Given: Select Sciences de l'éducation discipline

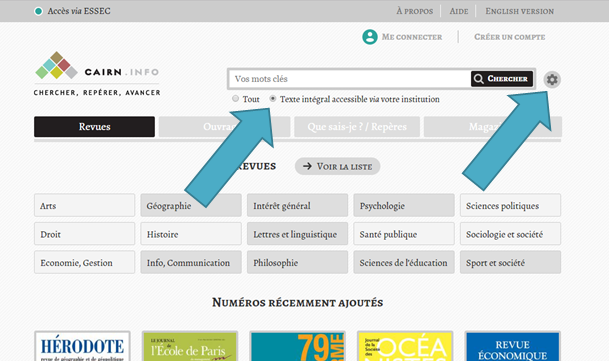Looking at the screenshot, I should pyautogui.click(x=404, y=262).
